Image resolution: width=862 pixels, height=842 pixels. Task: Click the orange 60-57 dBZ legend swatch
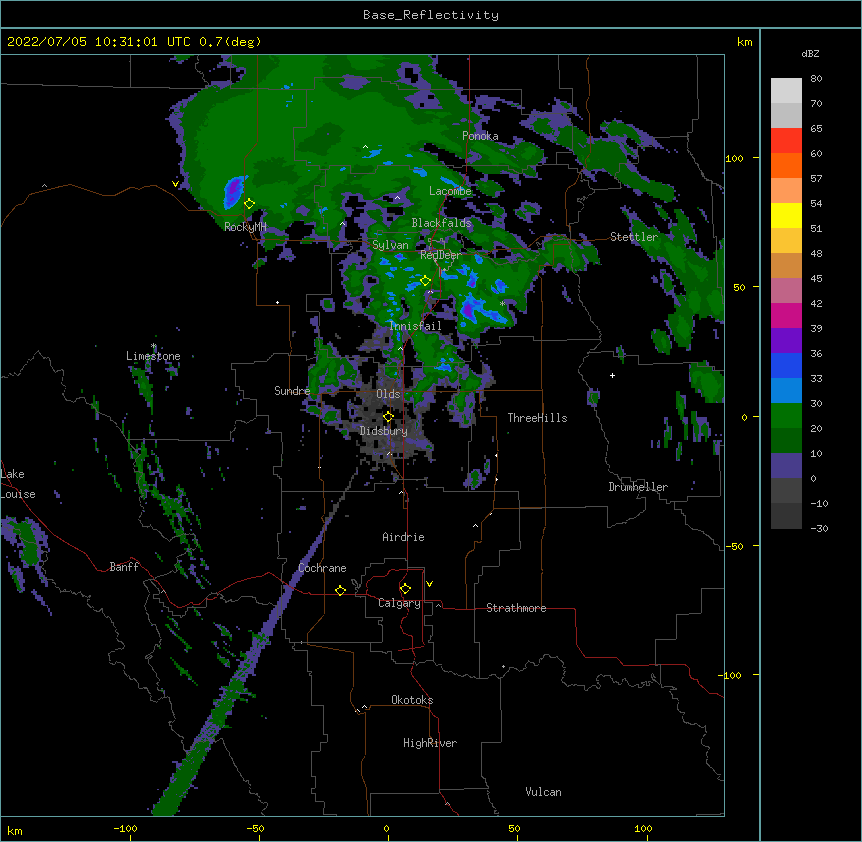click(x=786, y=165)
